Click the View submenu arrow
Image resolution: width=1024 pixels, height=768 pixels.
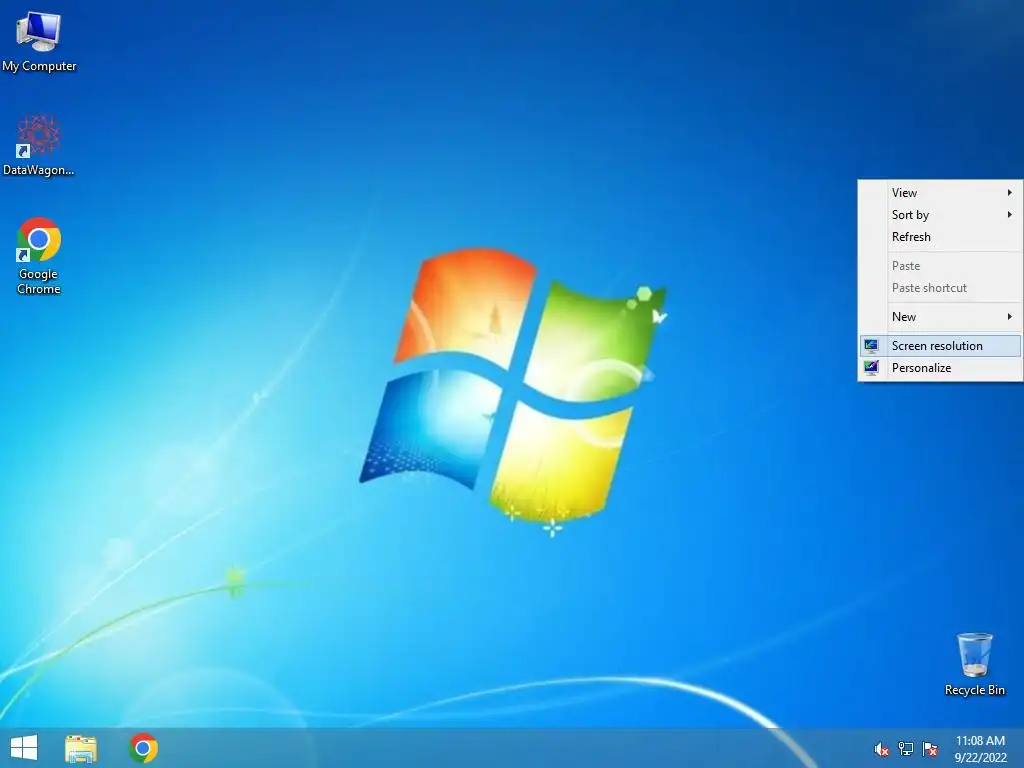pyautogui.click(x=1010, y=193)
